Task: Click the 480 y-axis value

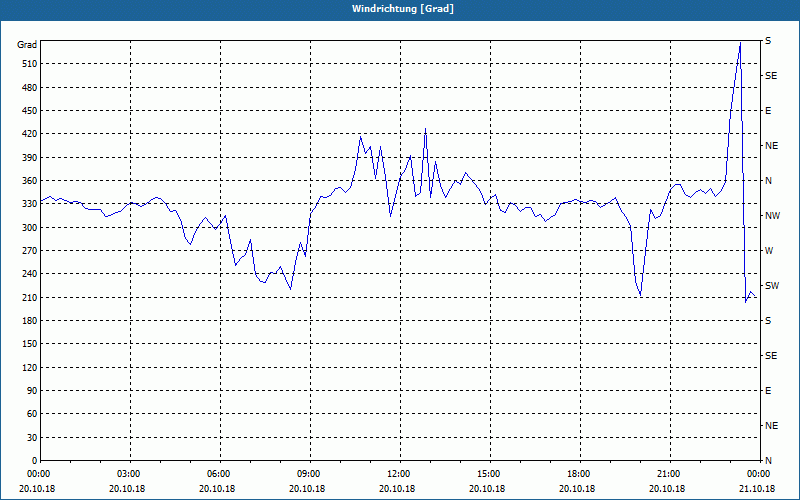Action: tap(30, 88)
